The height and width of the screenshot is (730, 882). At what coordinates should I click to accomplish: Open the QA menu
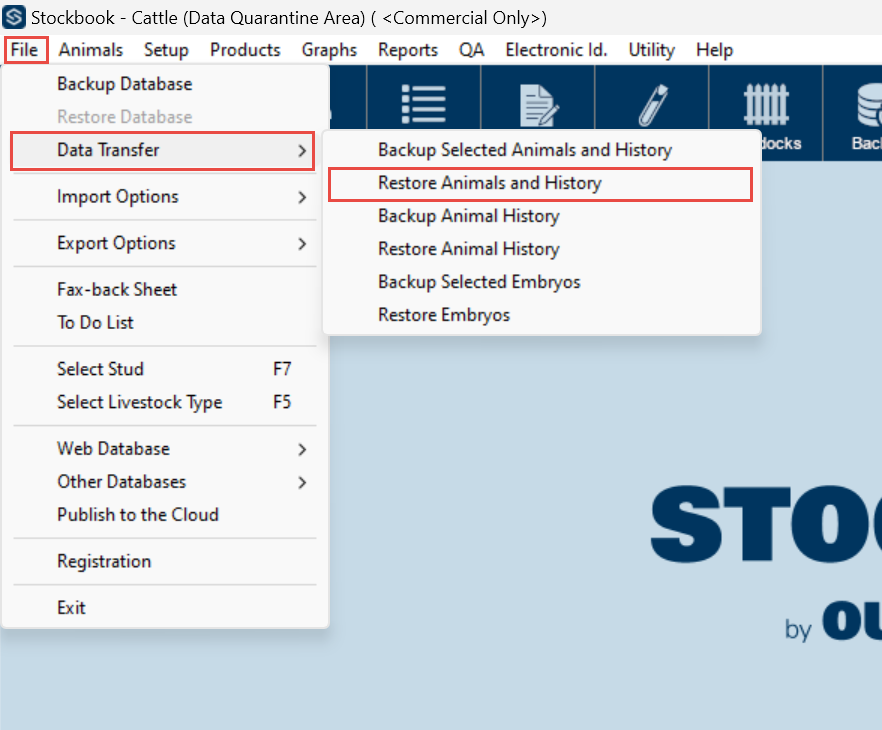(x=471, y=50)
